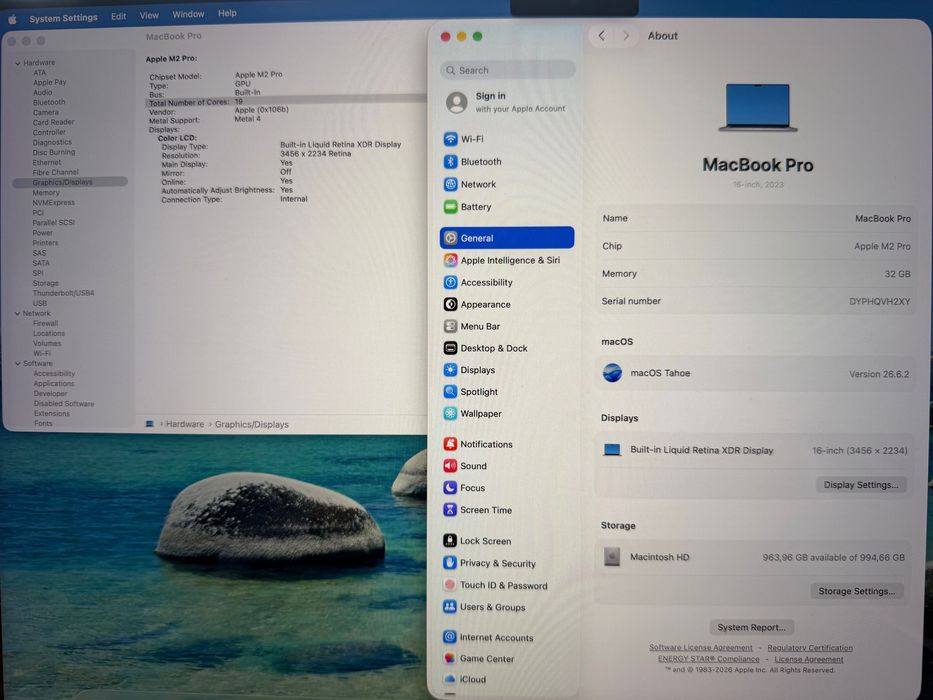The width and height of the screenshot is (933, 700).
Task: Click the serial number DYPHQVH2XY
Action: (x=879, y=301)
